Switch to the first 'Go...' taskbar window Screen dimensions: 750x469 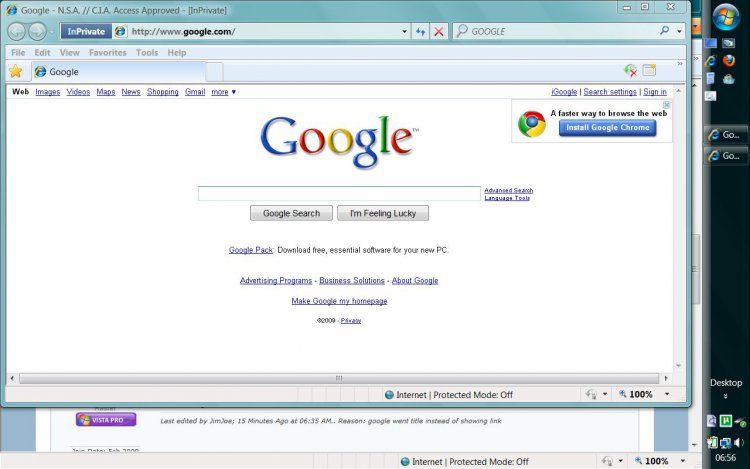[x=726, y=135]
